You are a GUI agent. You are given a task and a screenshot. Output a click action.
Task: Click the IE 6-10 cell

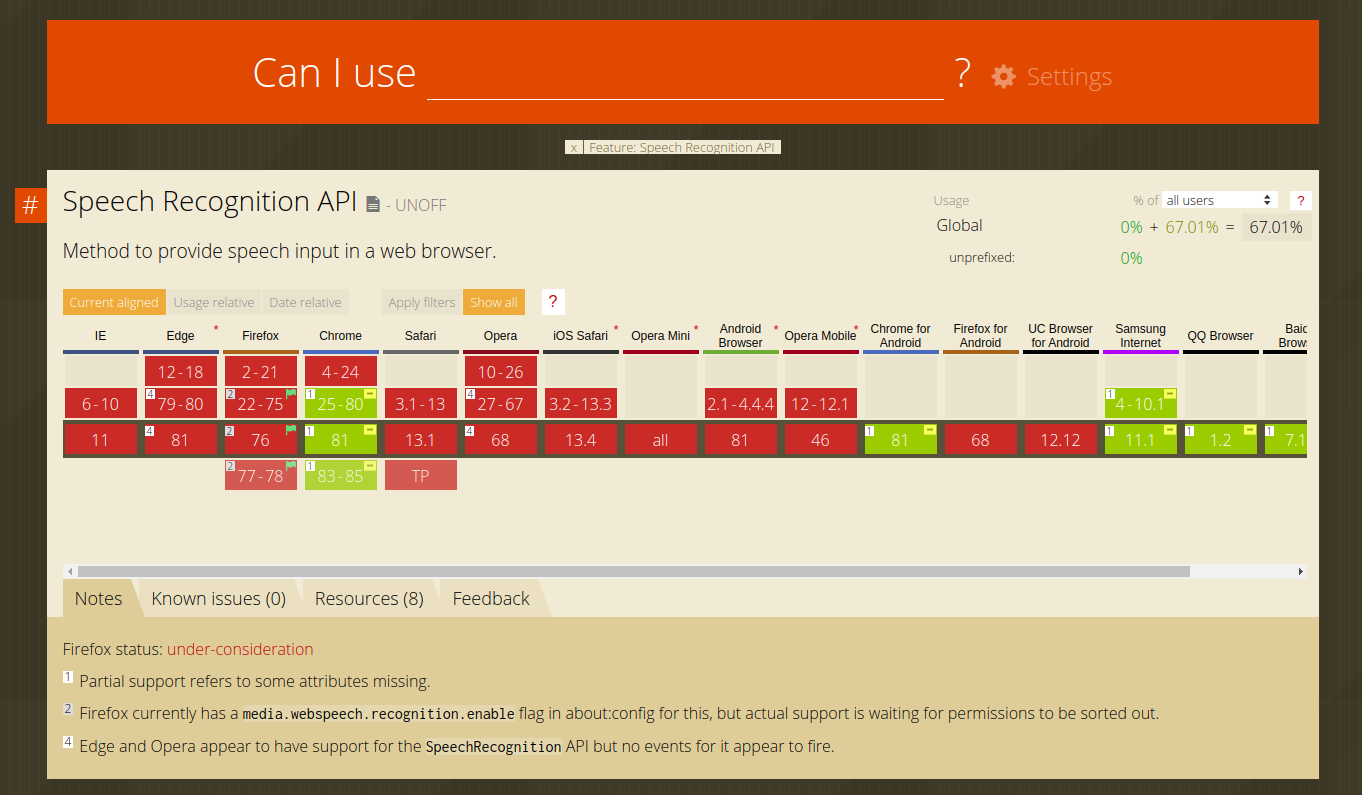click(101, 403)
